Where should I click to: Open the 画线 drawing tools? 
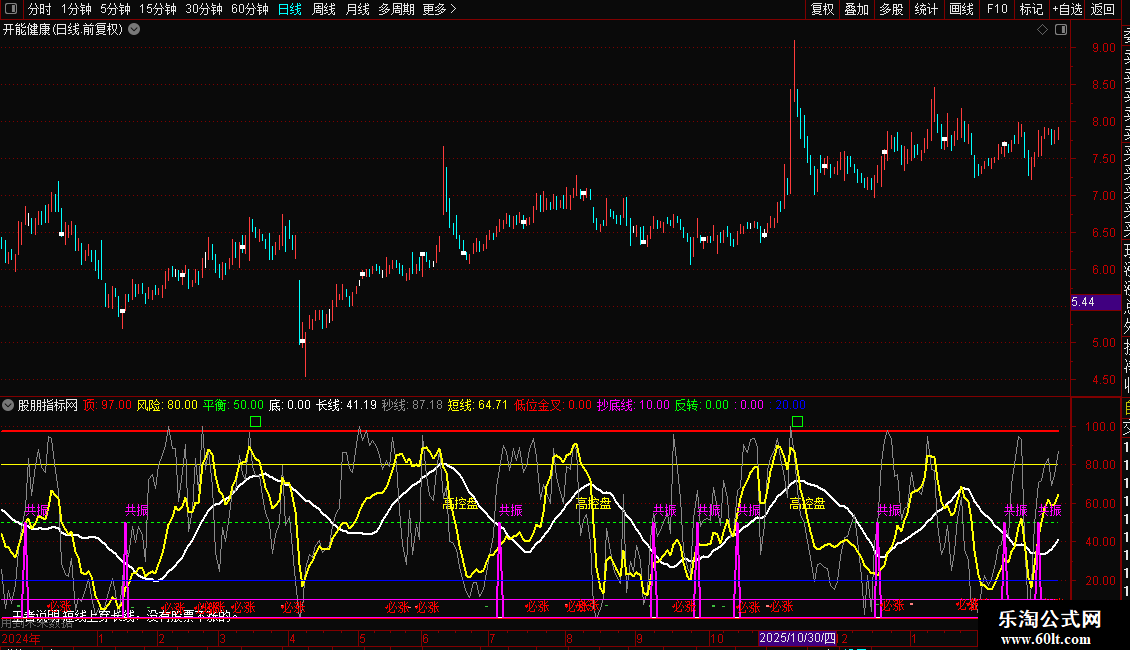tap(961, 9)
